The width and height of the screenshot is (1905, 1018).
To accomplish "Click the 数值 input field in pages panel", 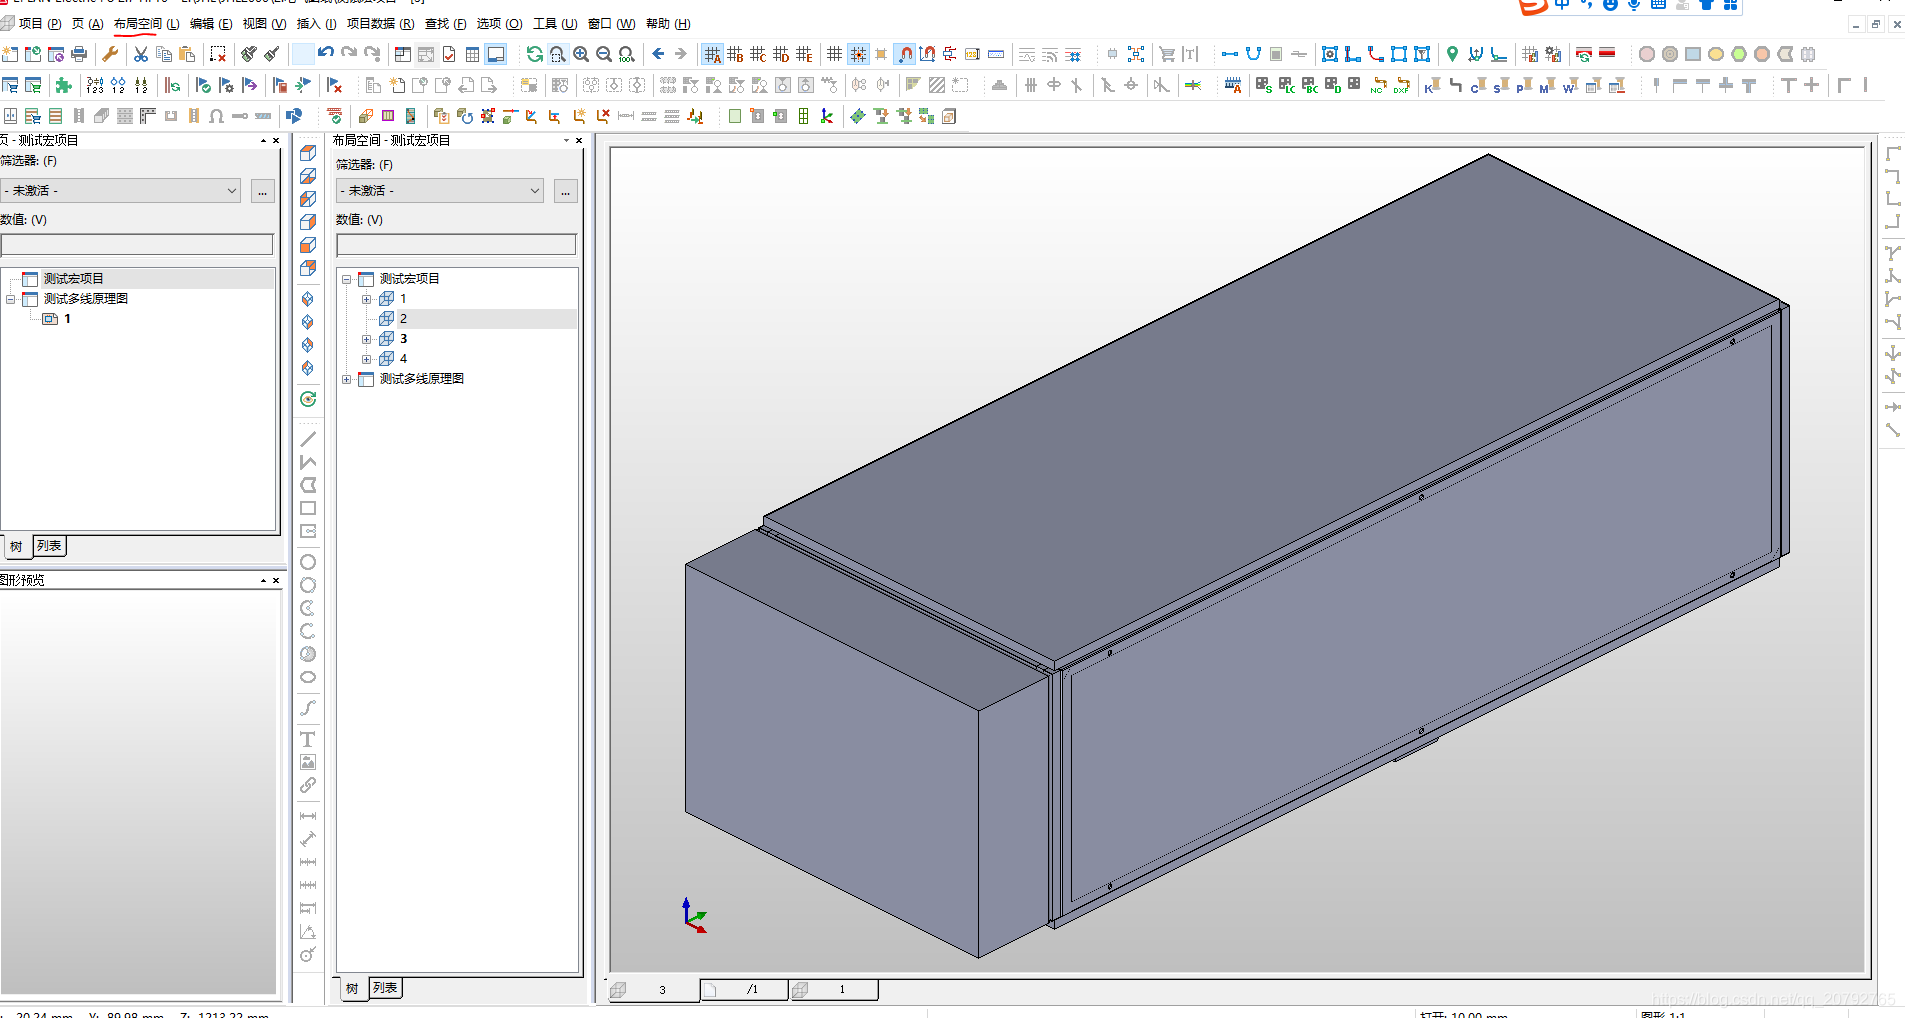I will 137,245.
